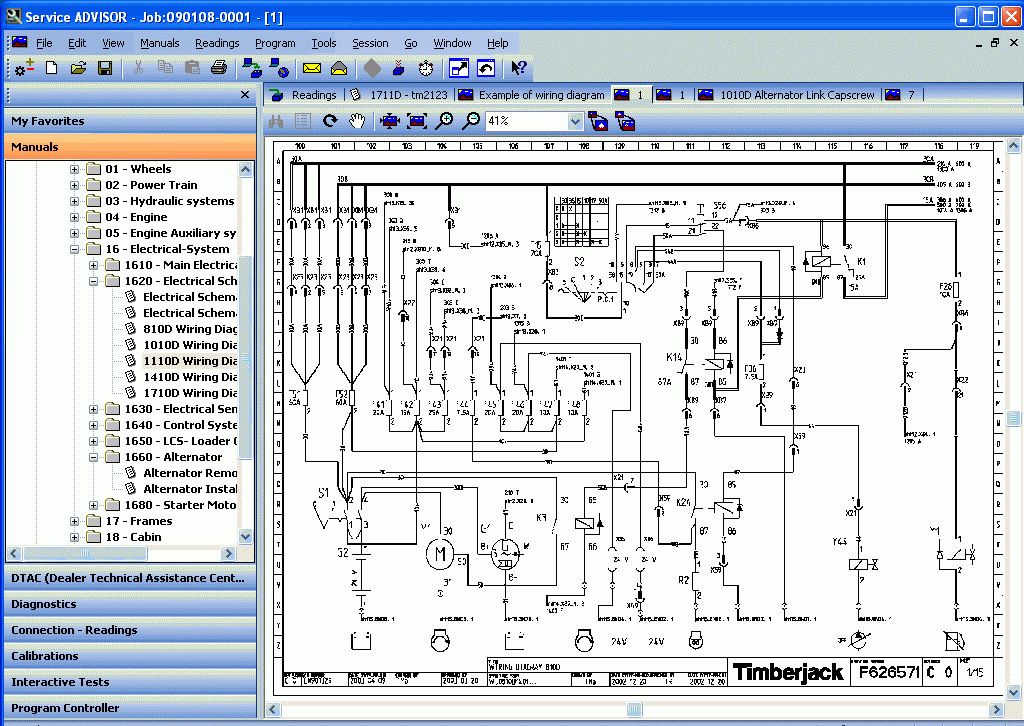The width and height of the screenshot is (1024, 726).
Task: Click the red arrows download-to-box icon
Action: pyautogui.click(x=398, y=68)
